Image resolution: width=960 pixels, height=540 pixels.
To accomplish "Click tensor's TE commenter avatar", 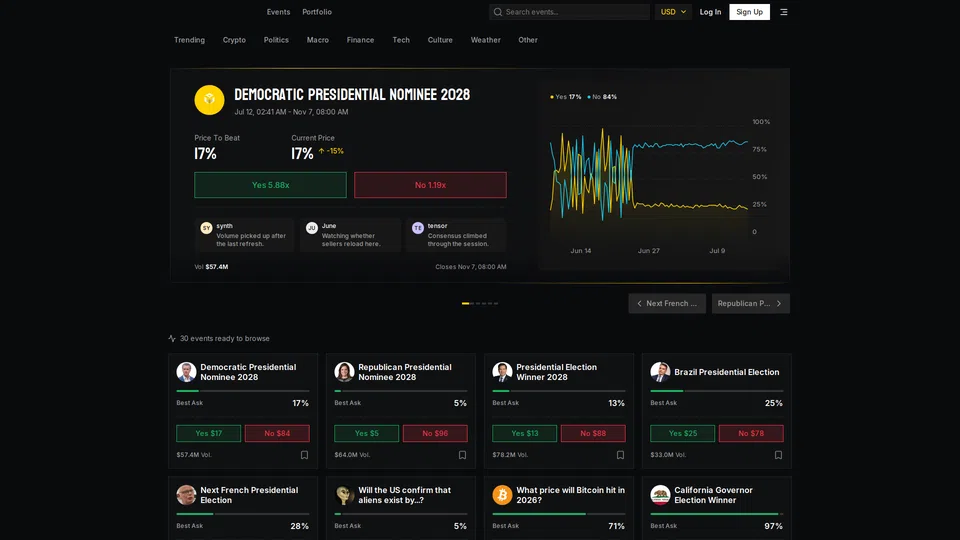I will coord(418,228).
